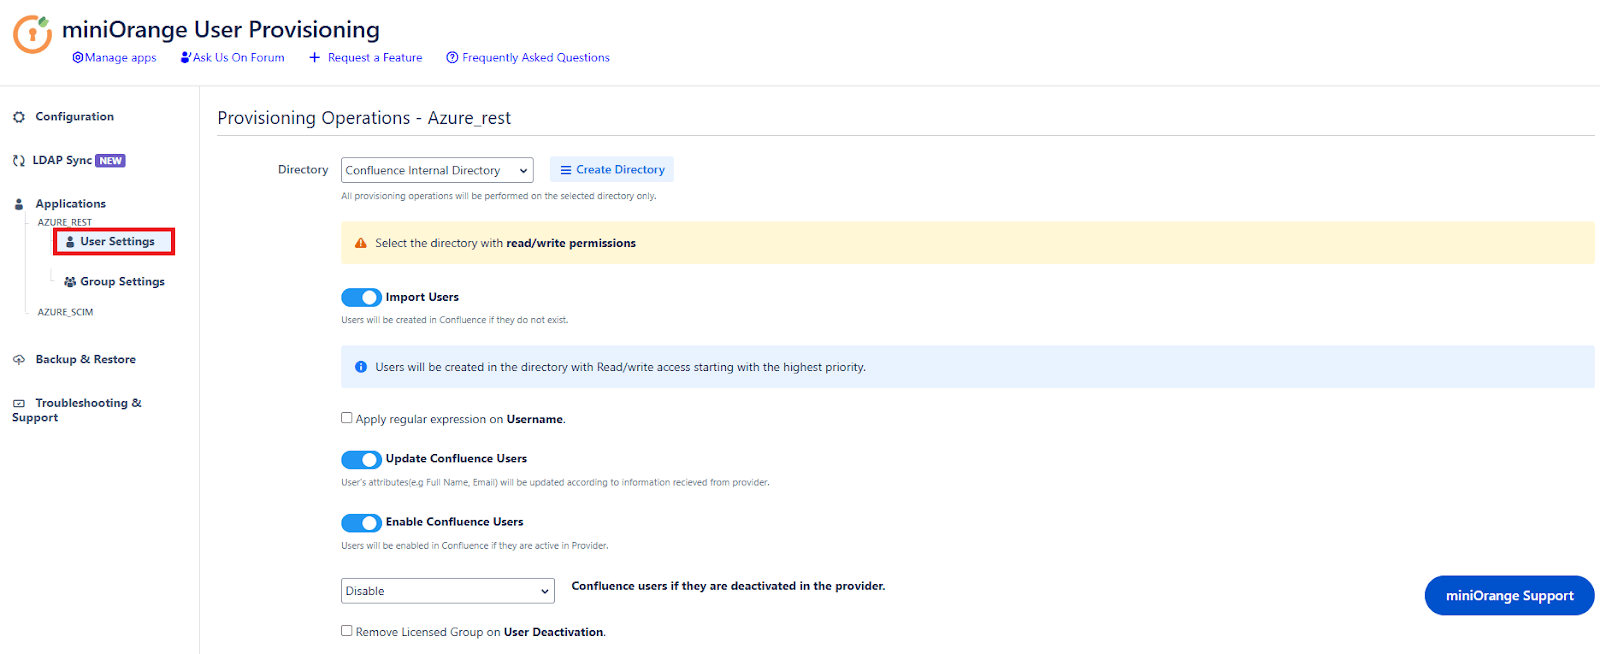The image size is (1600, 654).
Task: Click the Troubleshooting & Support icon
Action: coord(19,404)
